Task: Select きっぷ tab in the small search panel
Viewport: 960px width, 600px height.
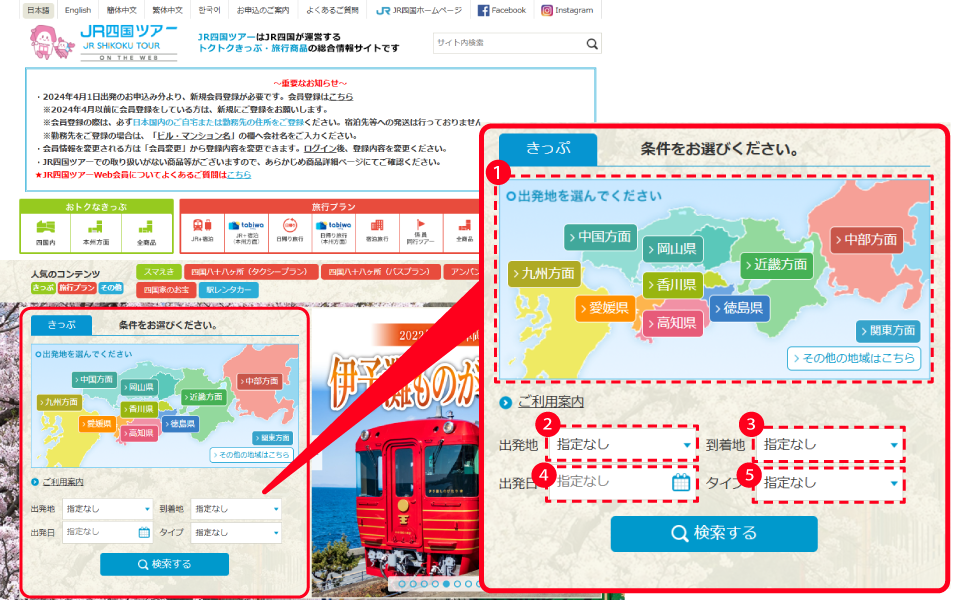Action: 61,325
